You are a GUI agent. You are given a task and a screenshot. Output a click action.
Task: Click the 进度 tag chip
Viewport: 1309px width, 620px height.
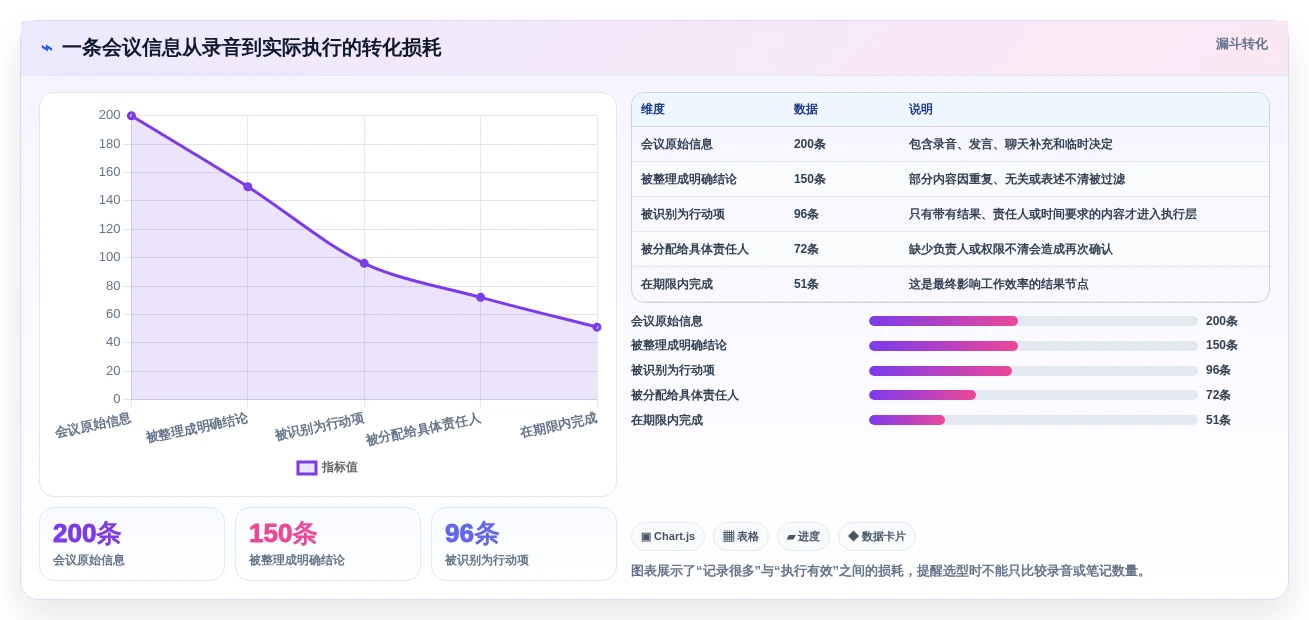coord(803,537)
